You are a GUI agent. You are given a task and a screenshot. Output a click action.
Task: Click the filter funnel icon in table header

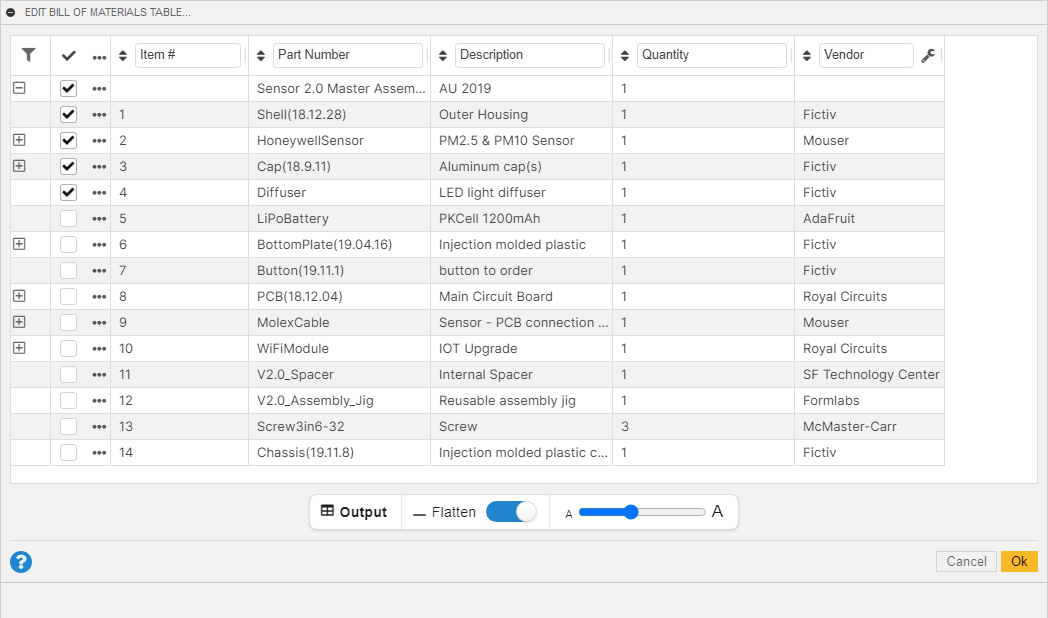point(29,55)
